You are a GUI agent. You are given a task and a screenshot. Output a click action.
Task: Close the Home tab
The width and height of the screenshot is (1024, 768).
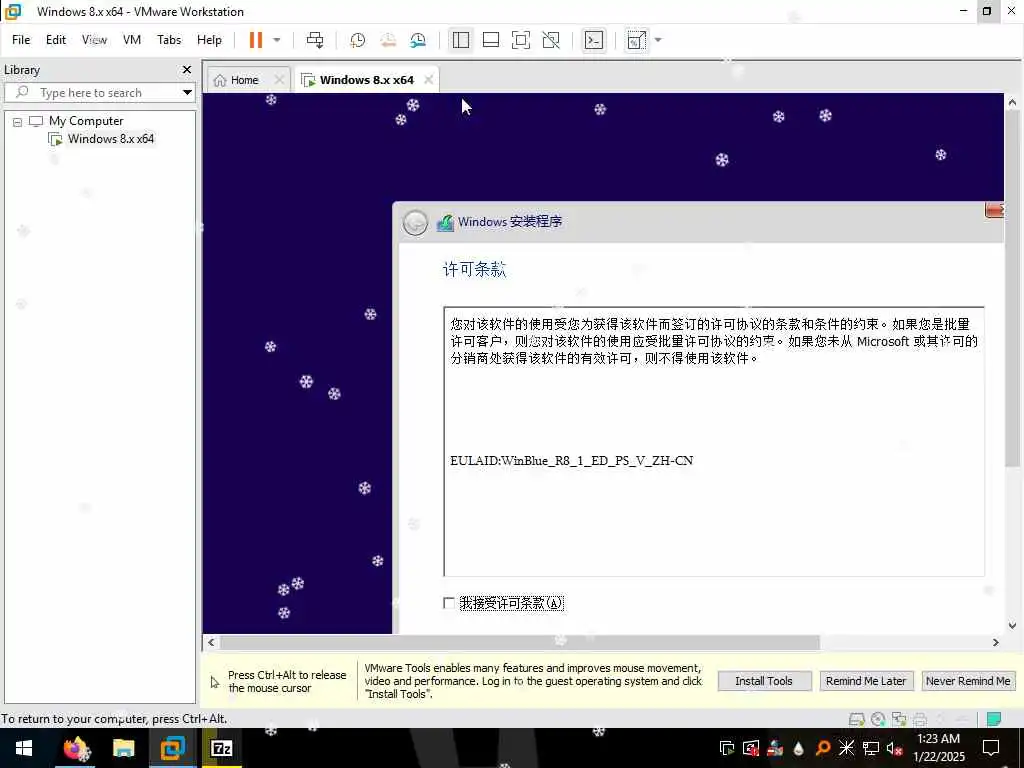point(279,80)
